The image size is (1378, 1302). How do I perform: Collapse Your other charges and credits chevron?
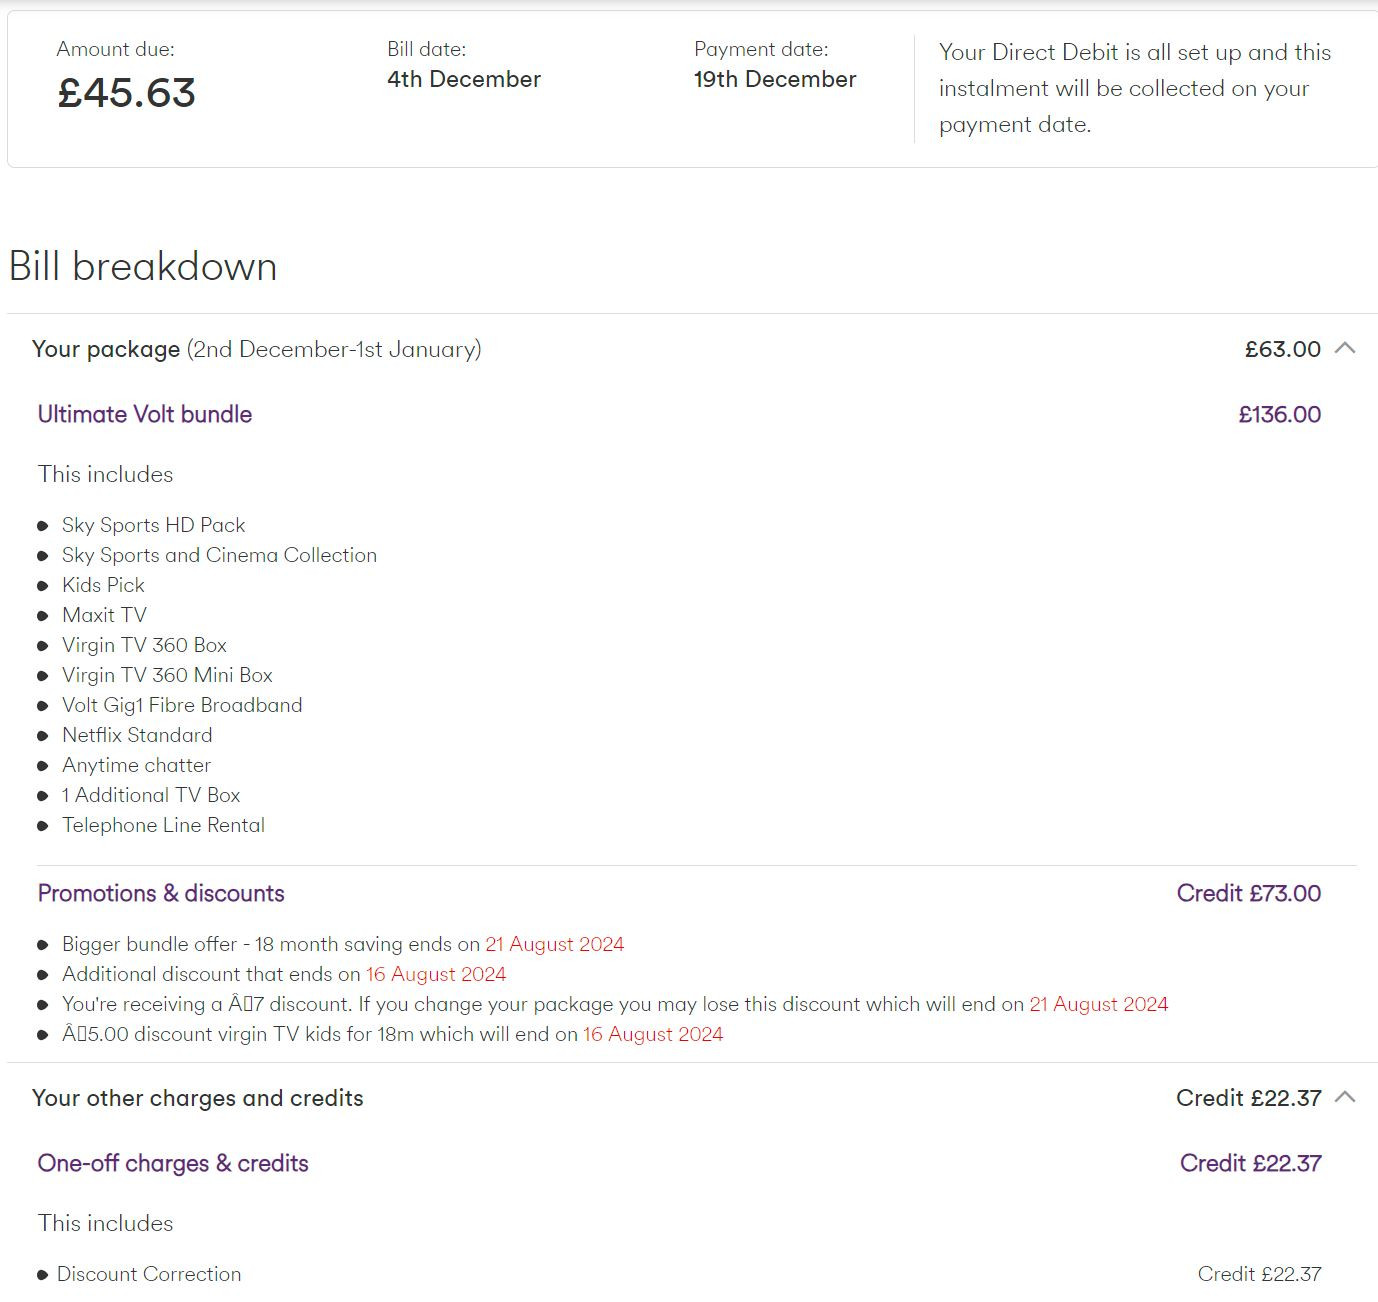[1345, 1097]
